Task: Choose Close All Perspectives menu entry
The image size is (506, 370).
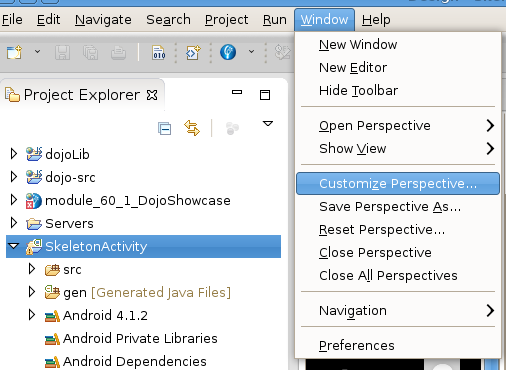Action: (x=398, y=275)
